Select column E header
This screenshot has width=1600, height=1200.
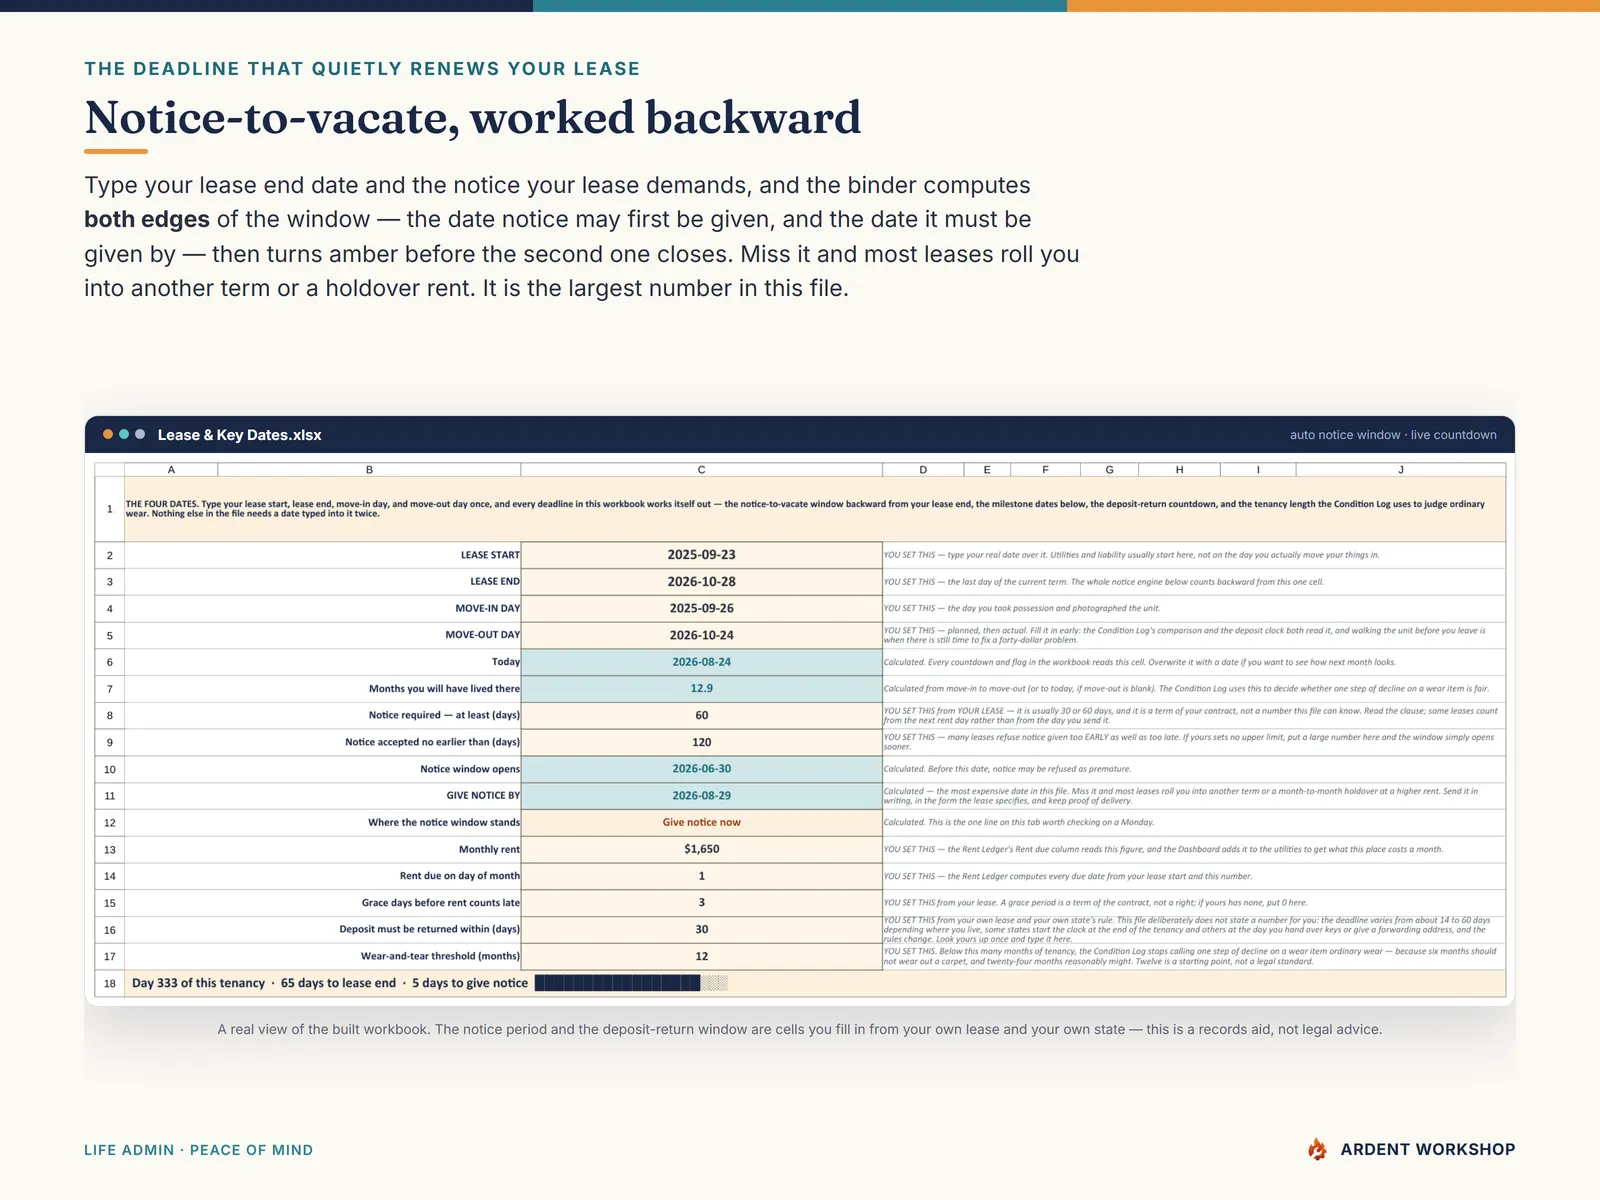[x=987, y=469]
